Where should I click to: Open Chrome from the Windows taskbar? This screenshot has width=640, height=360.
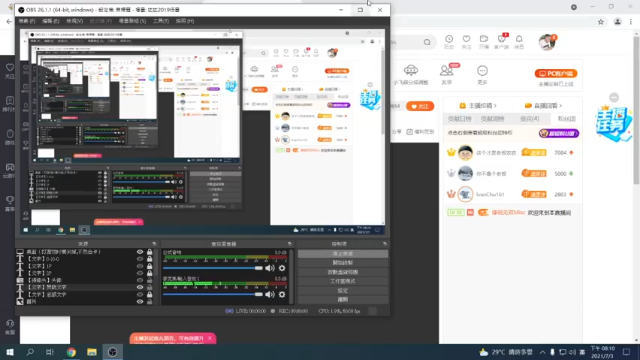pos(71,352)
